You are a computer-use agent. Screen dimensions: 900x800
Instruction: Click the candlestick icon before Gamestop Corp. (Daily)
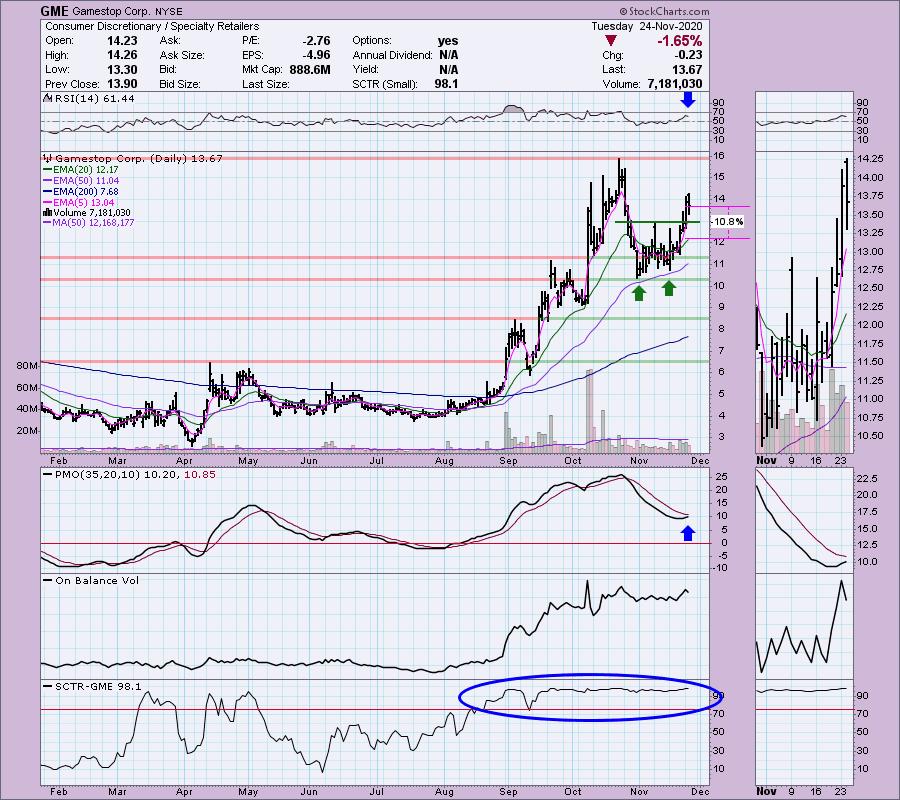pyautogui.click(x=48, y=159)
